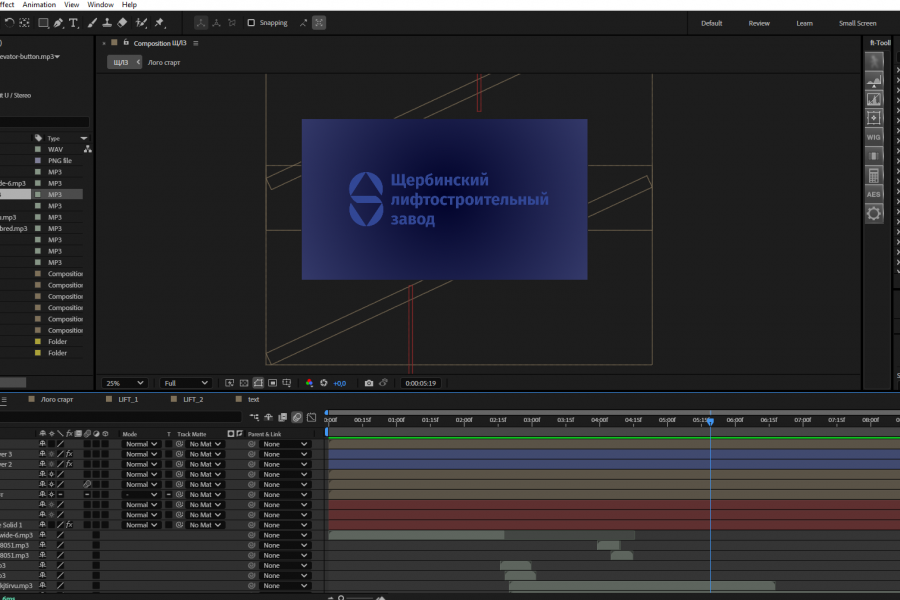The image size is (900, 600).
Task: Click the current time 0:00:05:19 display
Action: pyautogui.click(x=421, y=383)
